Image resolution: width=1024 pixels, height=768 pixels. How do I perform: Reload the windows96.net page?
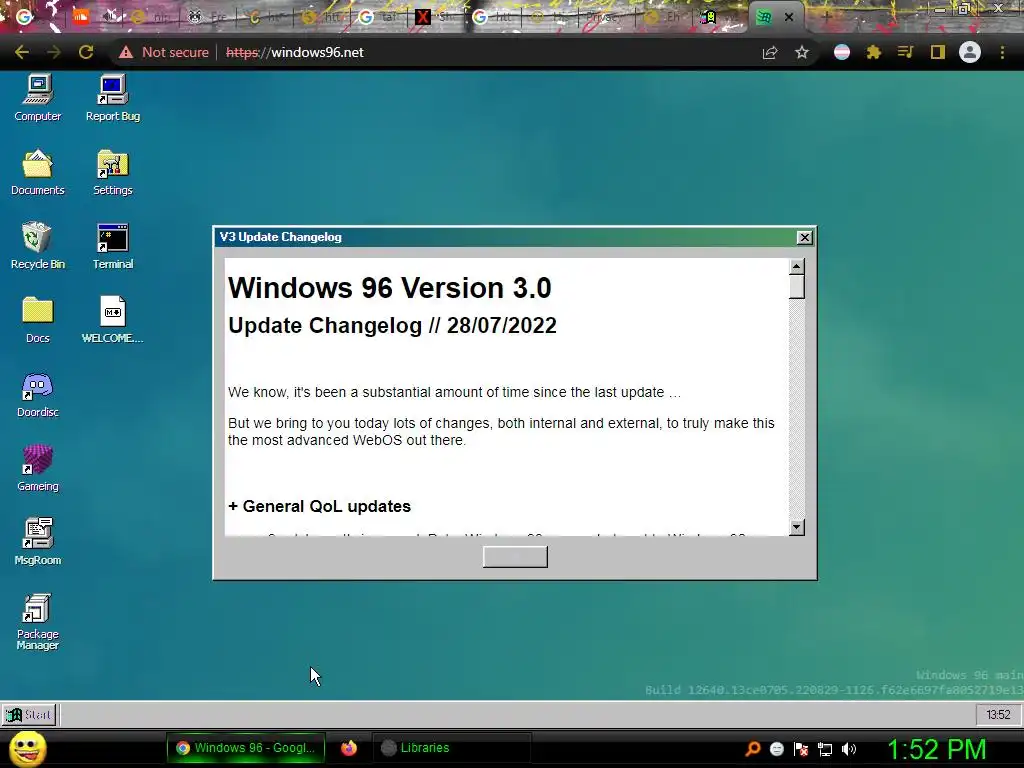86,52
